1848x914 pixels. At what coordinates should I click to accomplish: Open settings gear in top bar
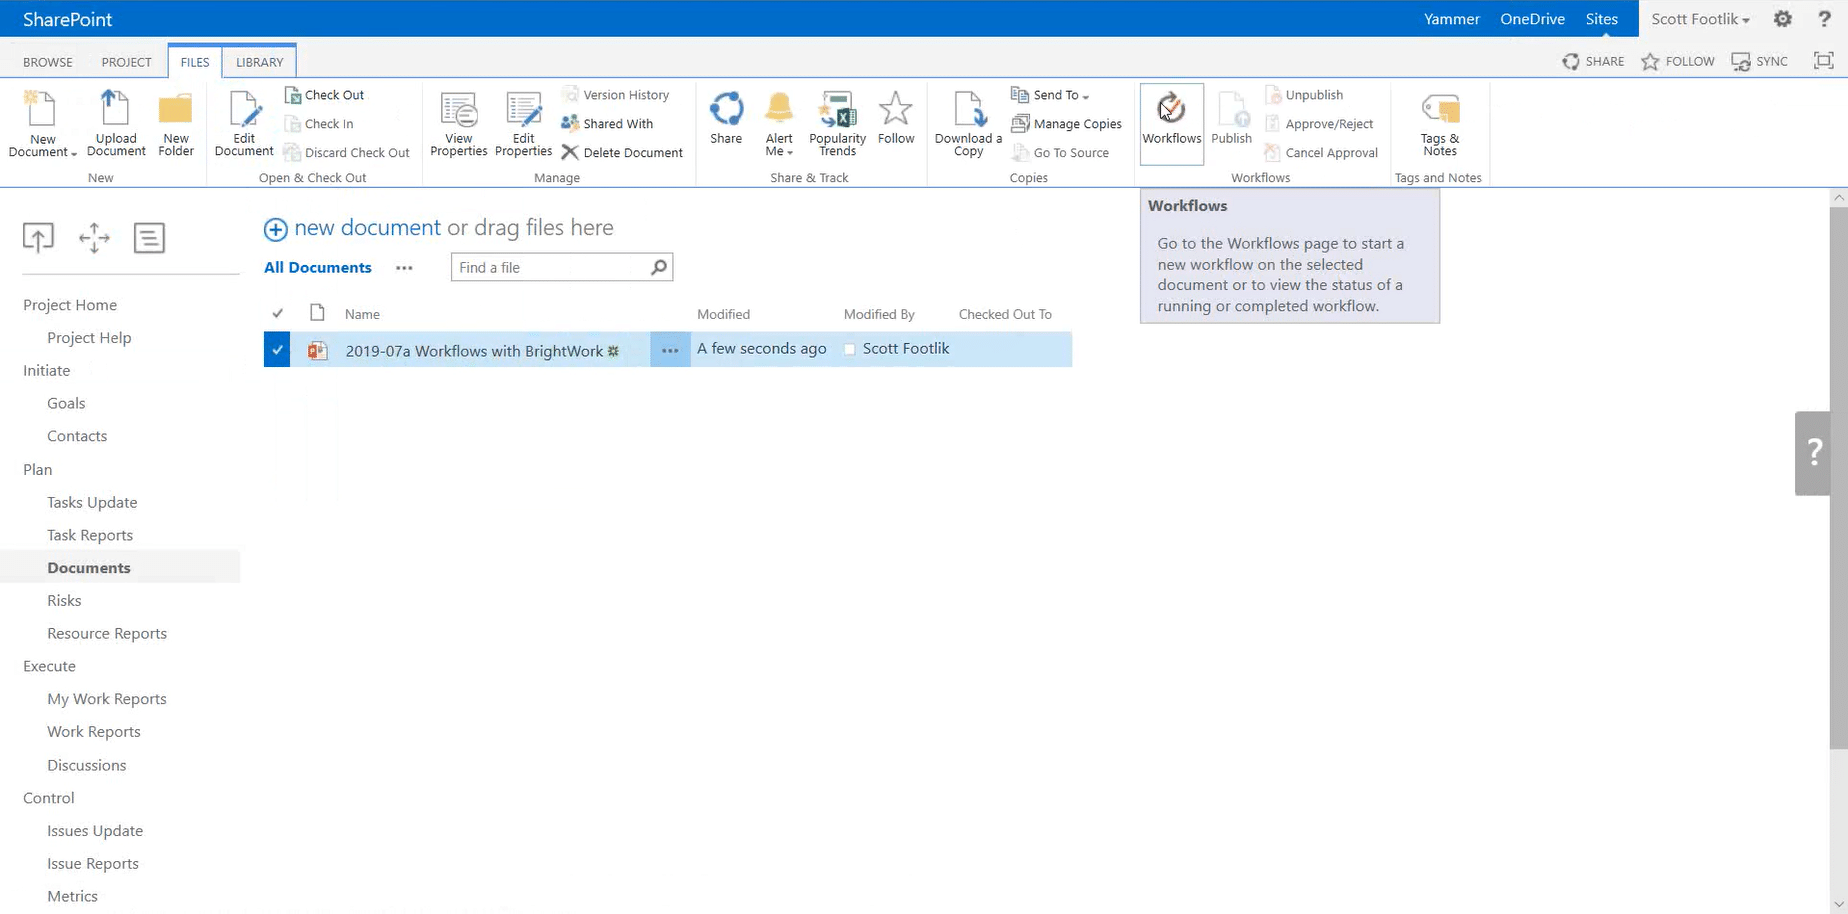[x=1782, y=19]
